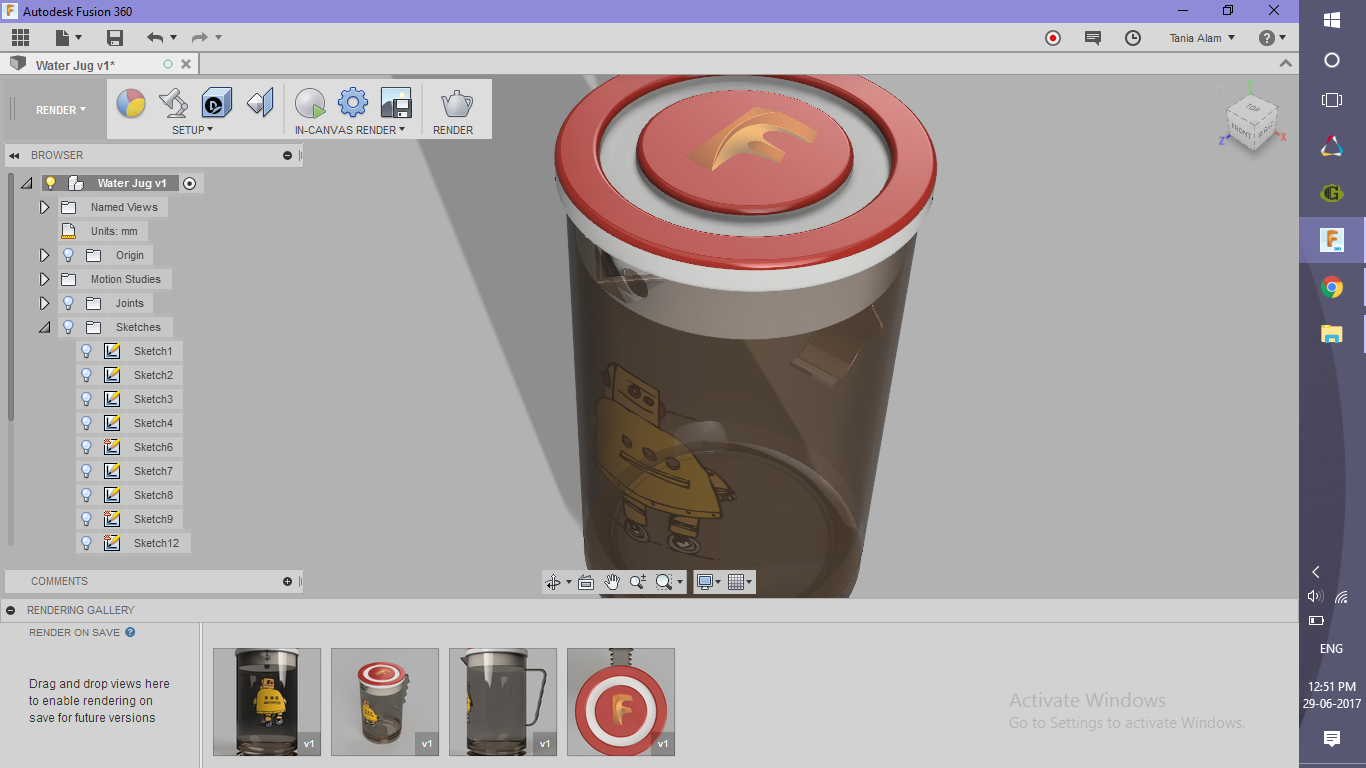The height and width of the screenshot is (768, 1366).
Task: Click Render on Save help icon
Action: point(130,632)
